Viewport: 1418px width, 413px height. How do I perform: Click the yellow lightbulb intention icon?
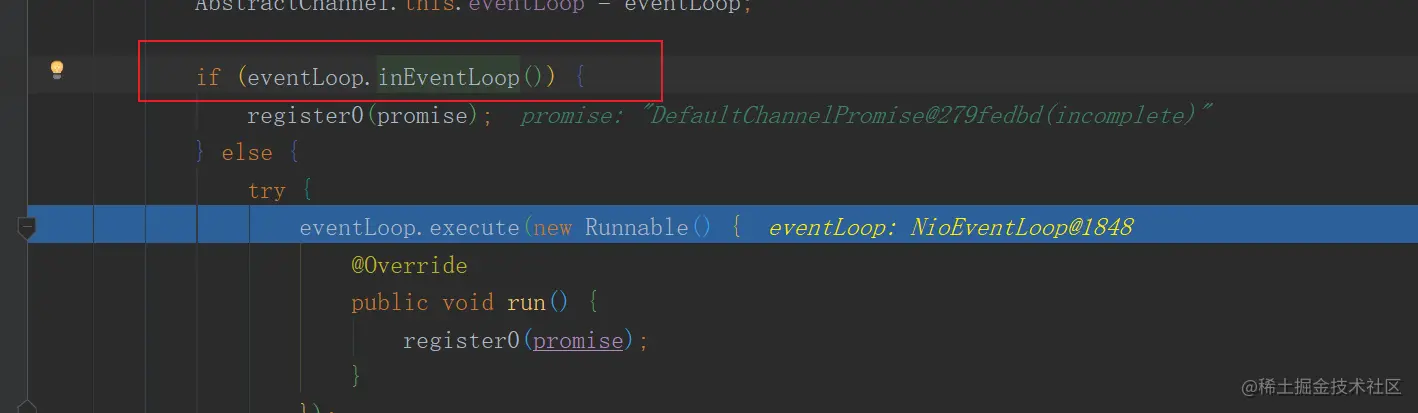click(x=57, y=70)
